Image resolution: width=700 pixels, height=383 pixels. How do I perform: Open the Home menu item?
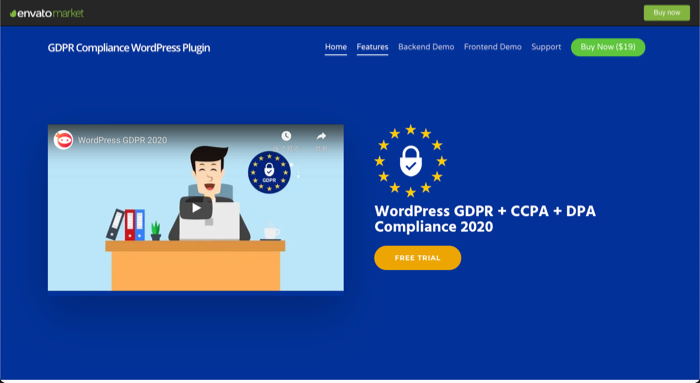[x=336, y=47]
